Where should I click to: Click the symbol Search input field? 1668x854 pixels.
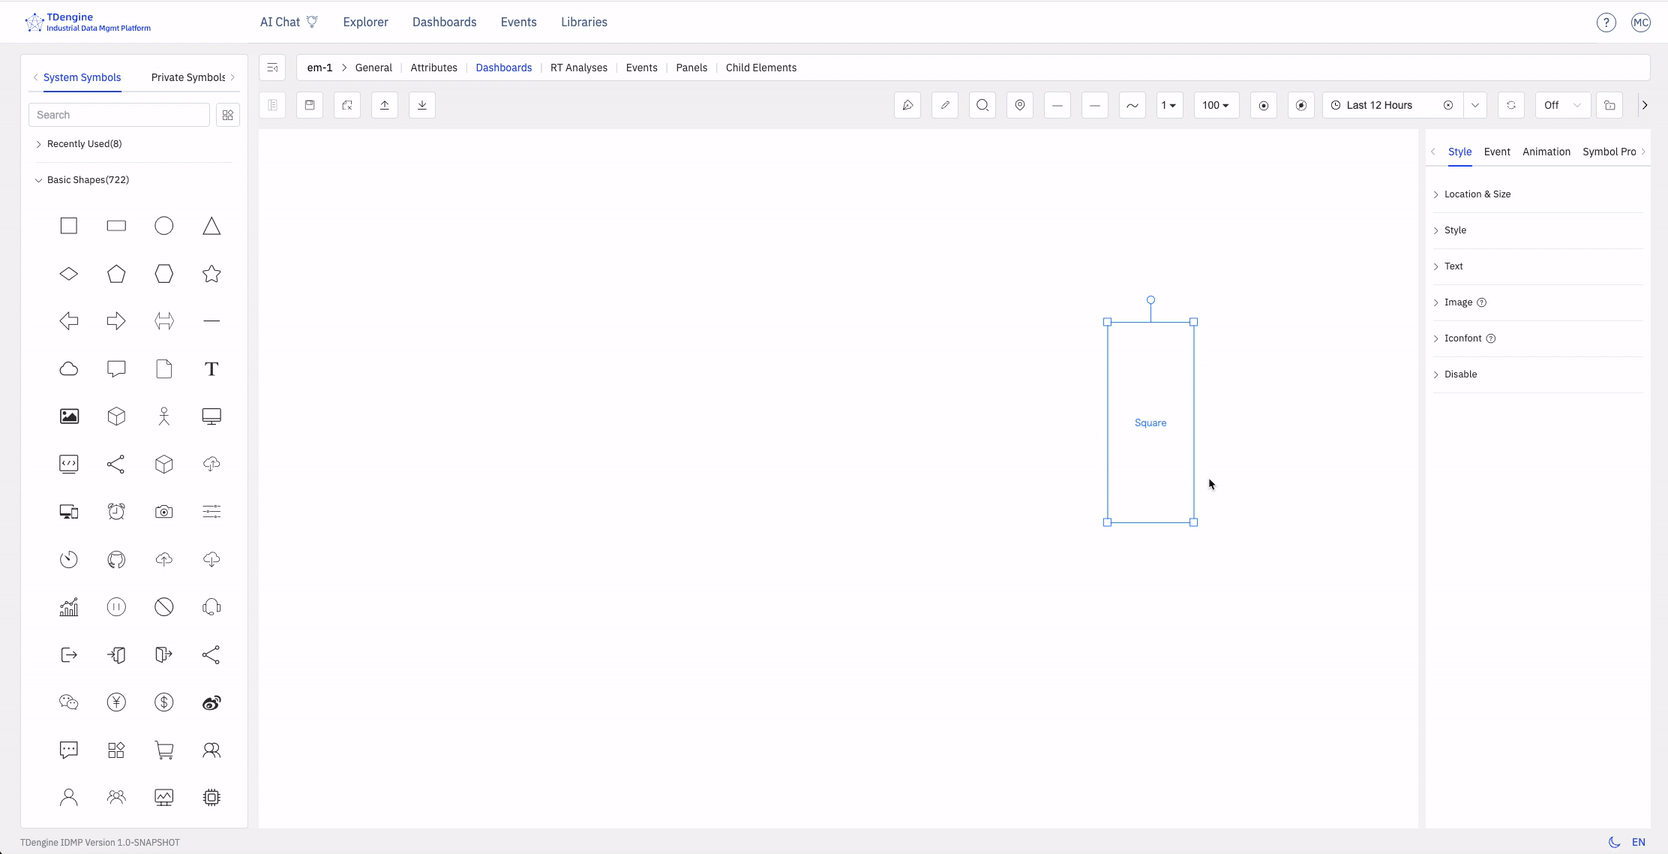click(119, 115)
